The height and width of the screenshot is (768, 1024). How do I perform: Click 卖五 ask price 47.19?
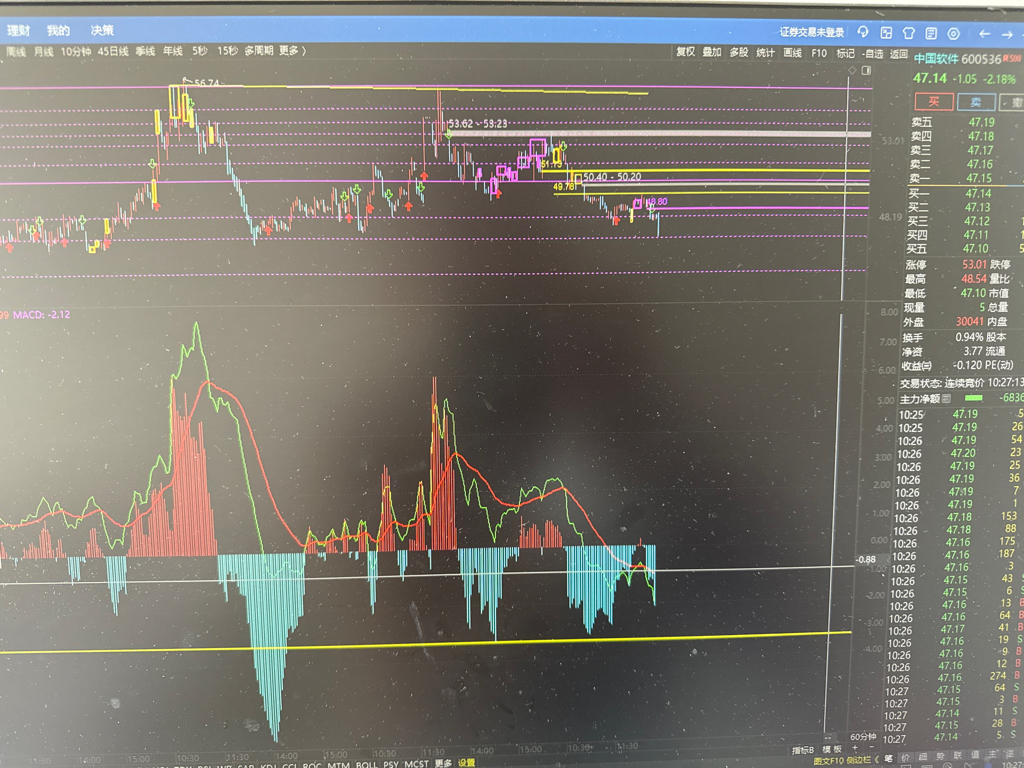click(981, 122)
